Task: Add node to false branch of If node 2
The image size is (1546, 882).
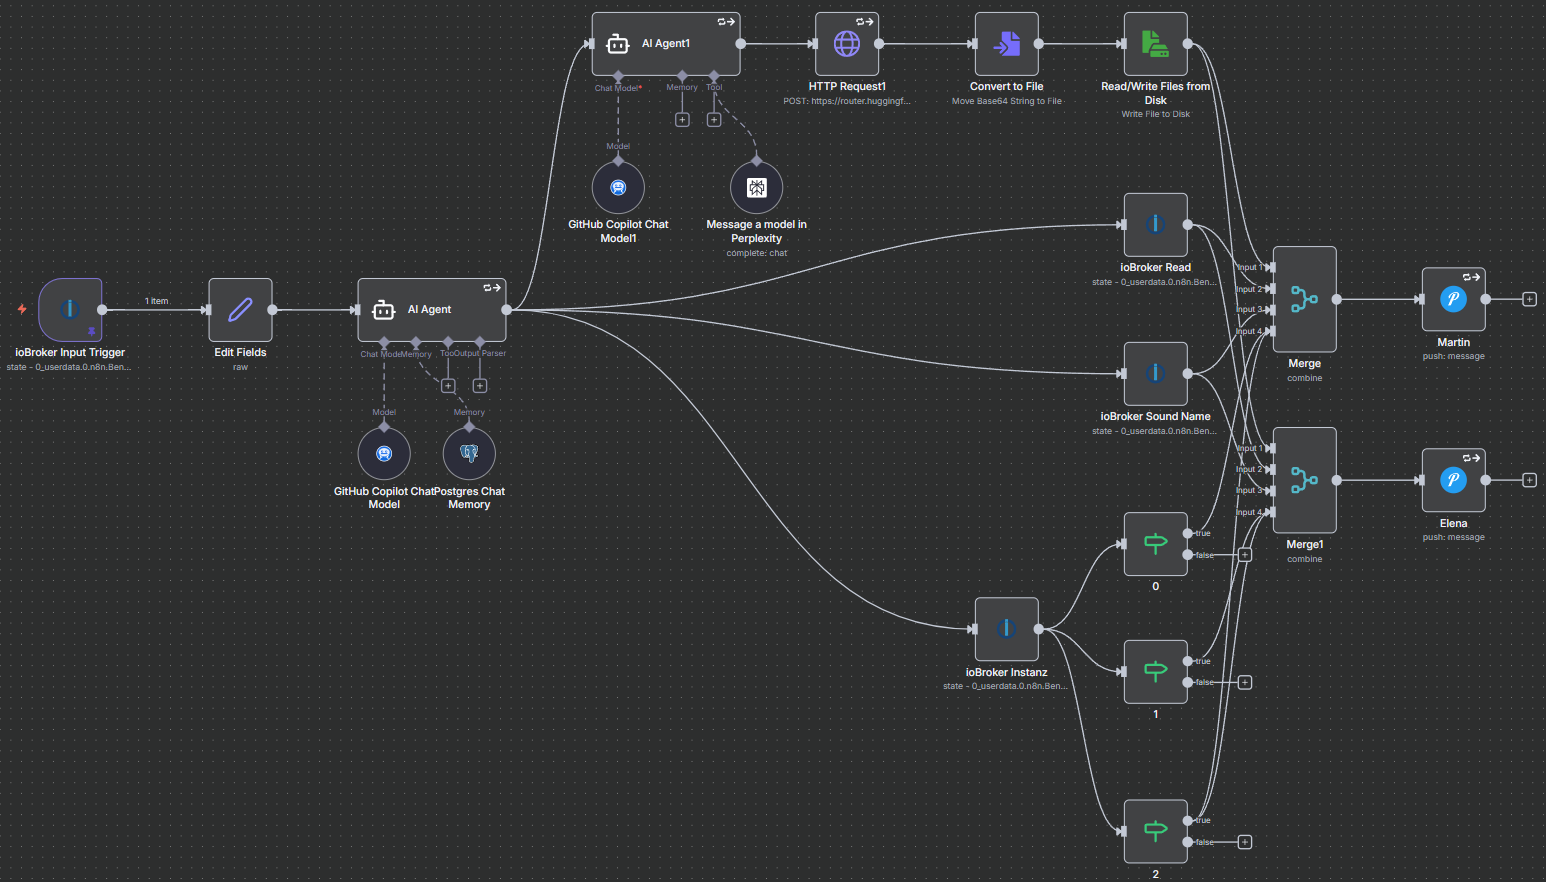Action: point(1245,842)
